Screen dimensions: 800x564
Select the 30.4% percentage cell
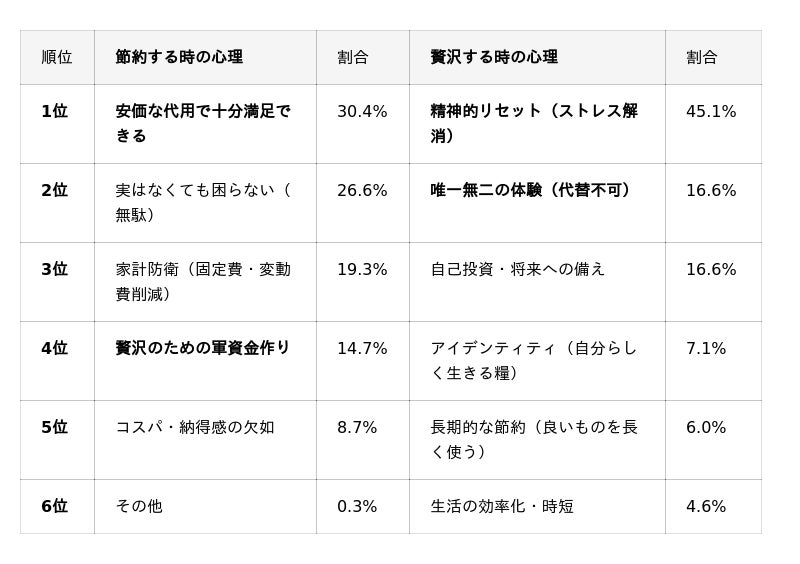[x=362, y=112]
